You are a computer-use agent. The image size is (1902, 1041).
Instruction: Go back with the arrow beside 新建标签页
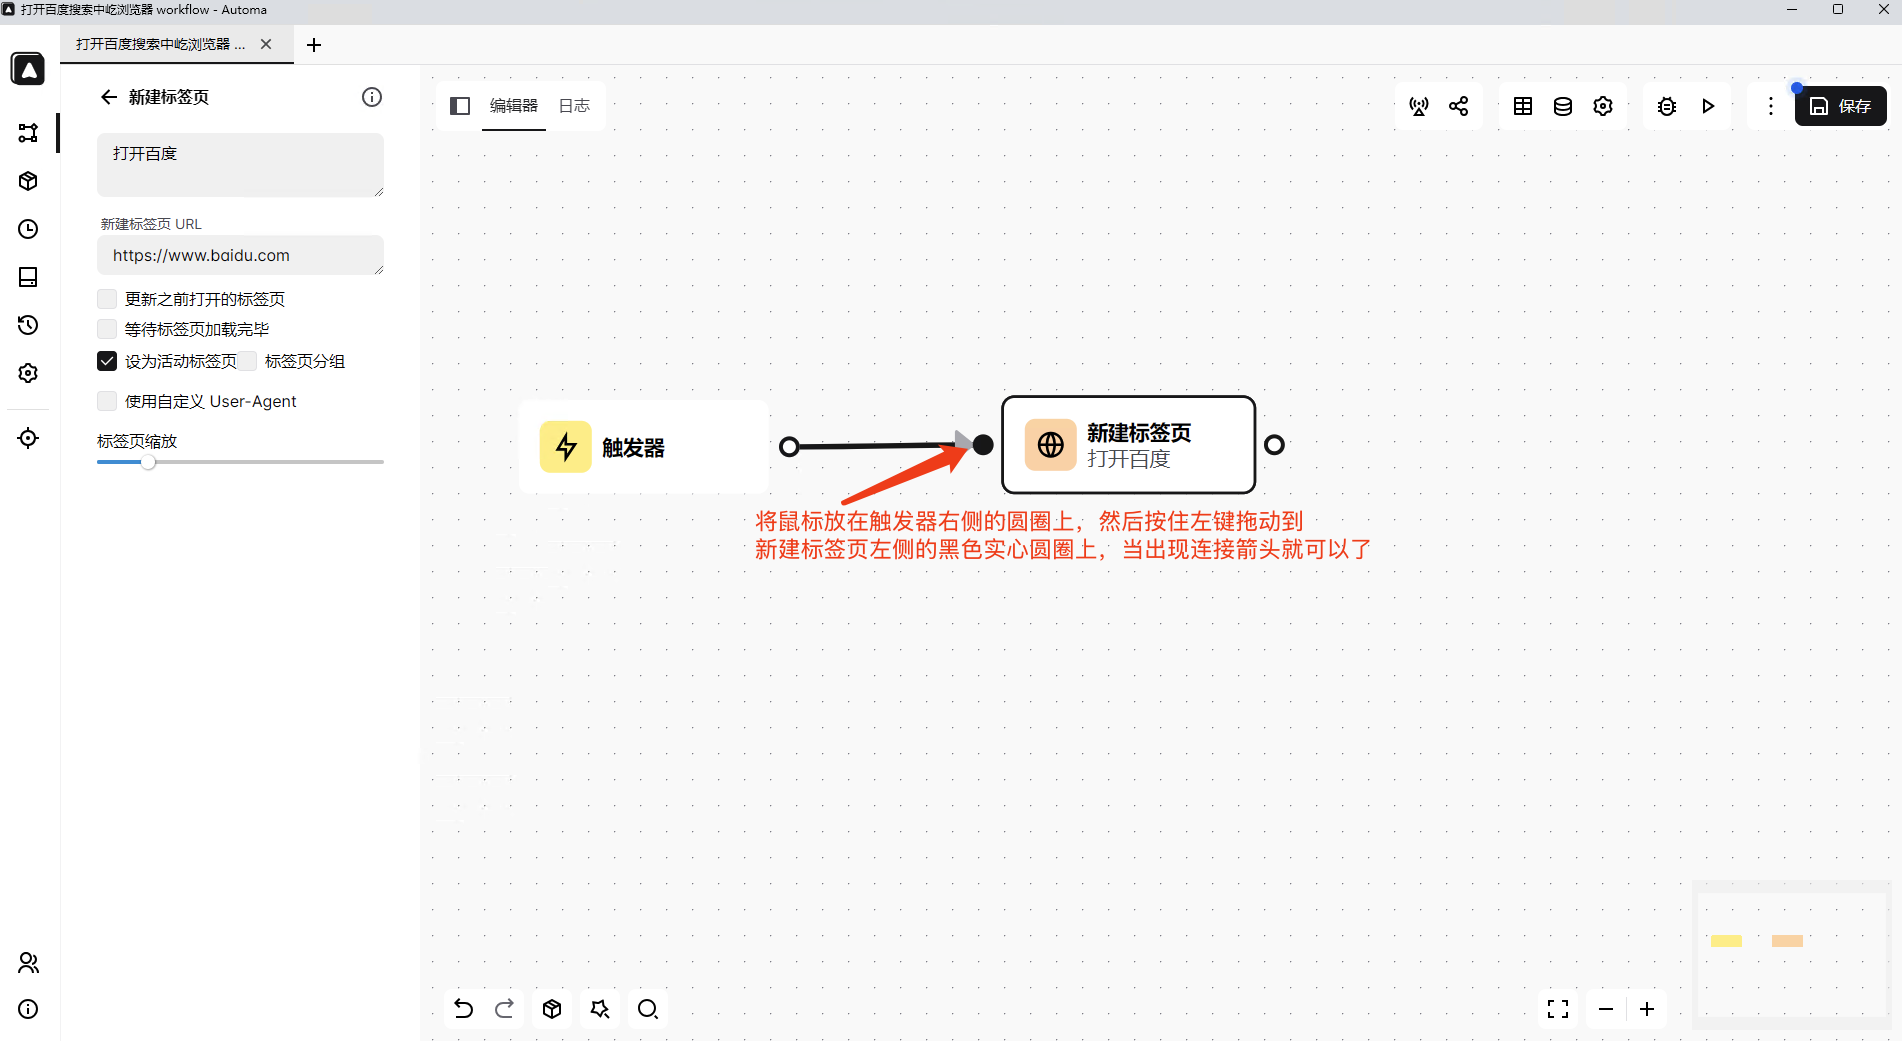(109, 97)
